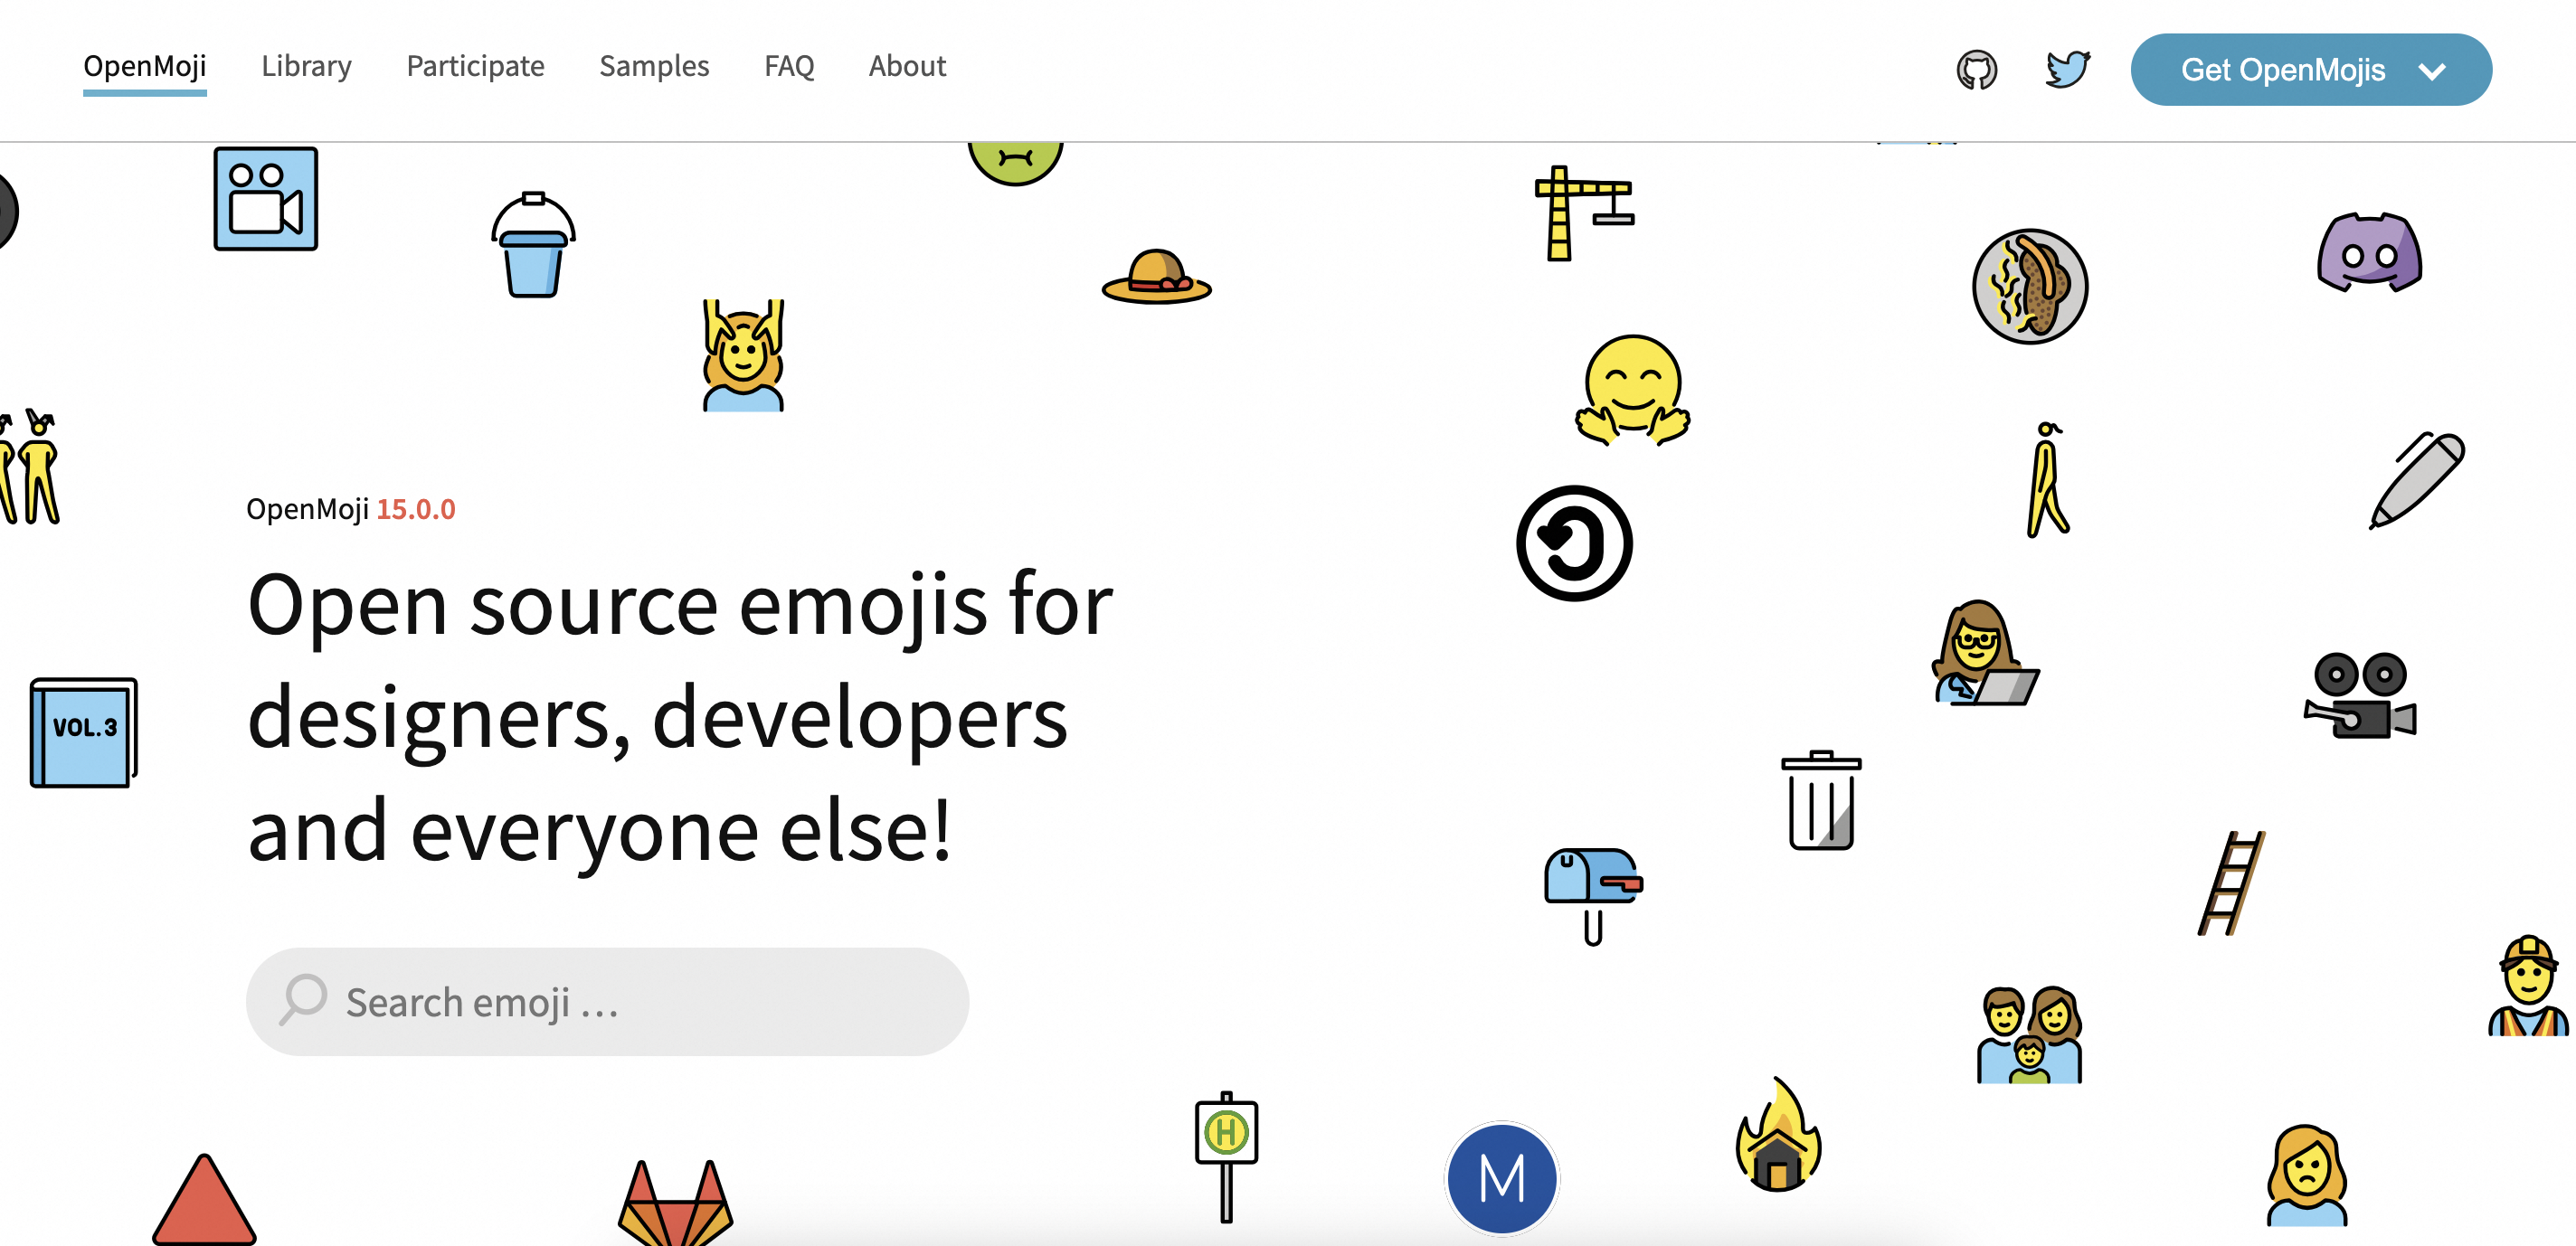Open the Library menu item
The width and height of the screenshot is (2576, 1246).
306,66
